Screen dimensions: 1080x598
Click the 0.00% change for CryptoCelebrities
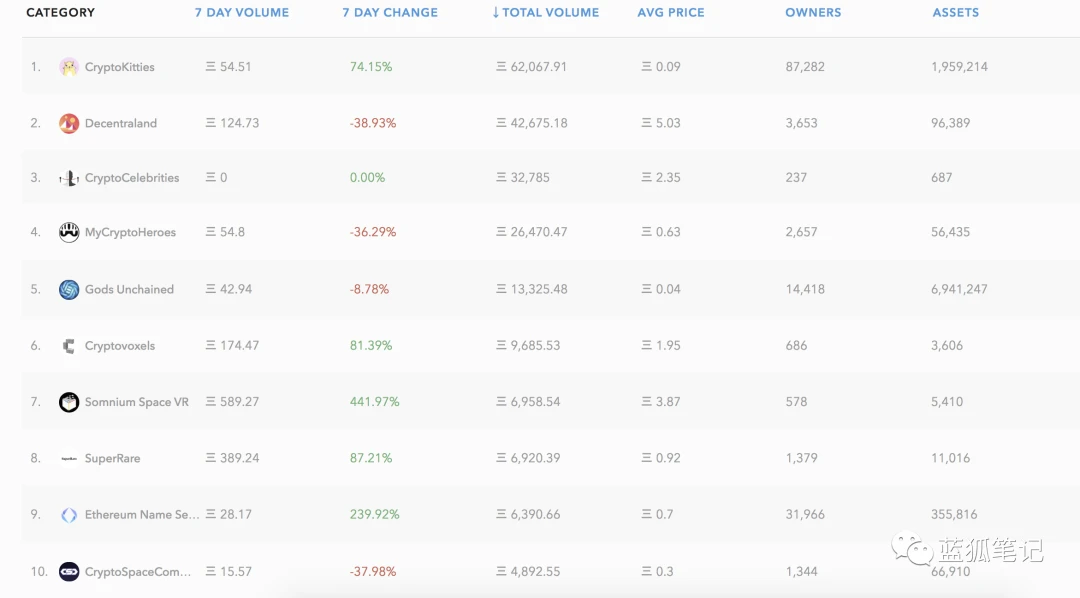pyautogui.click(x=367, y=178)
